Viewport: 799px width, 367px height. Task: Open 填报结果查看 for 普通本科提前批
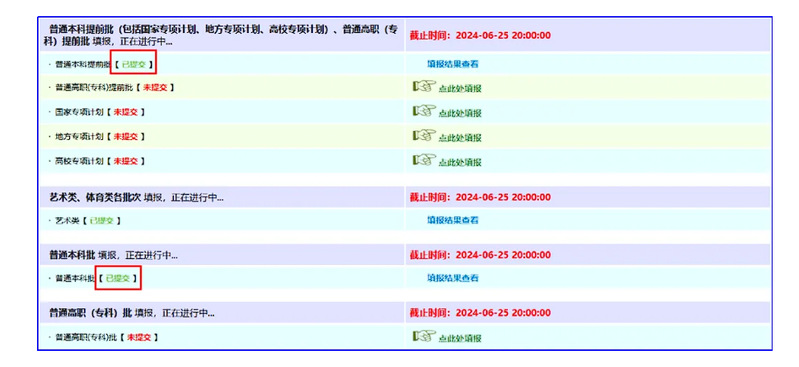point(452,64)
